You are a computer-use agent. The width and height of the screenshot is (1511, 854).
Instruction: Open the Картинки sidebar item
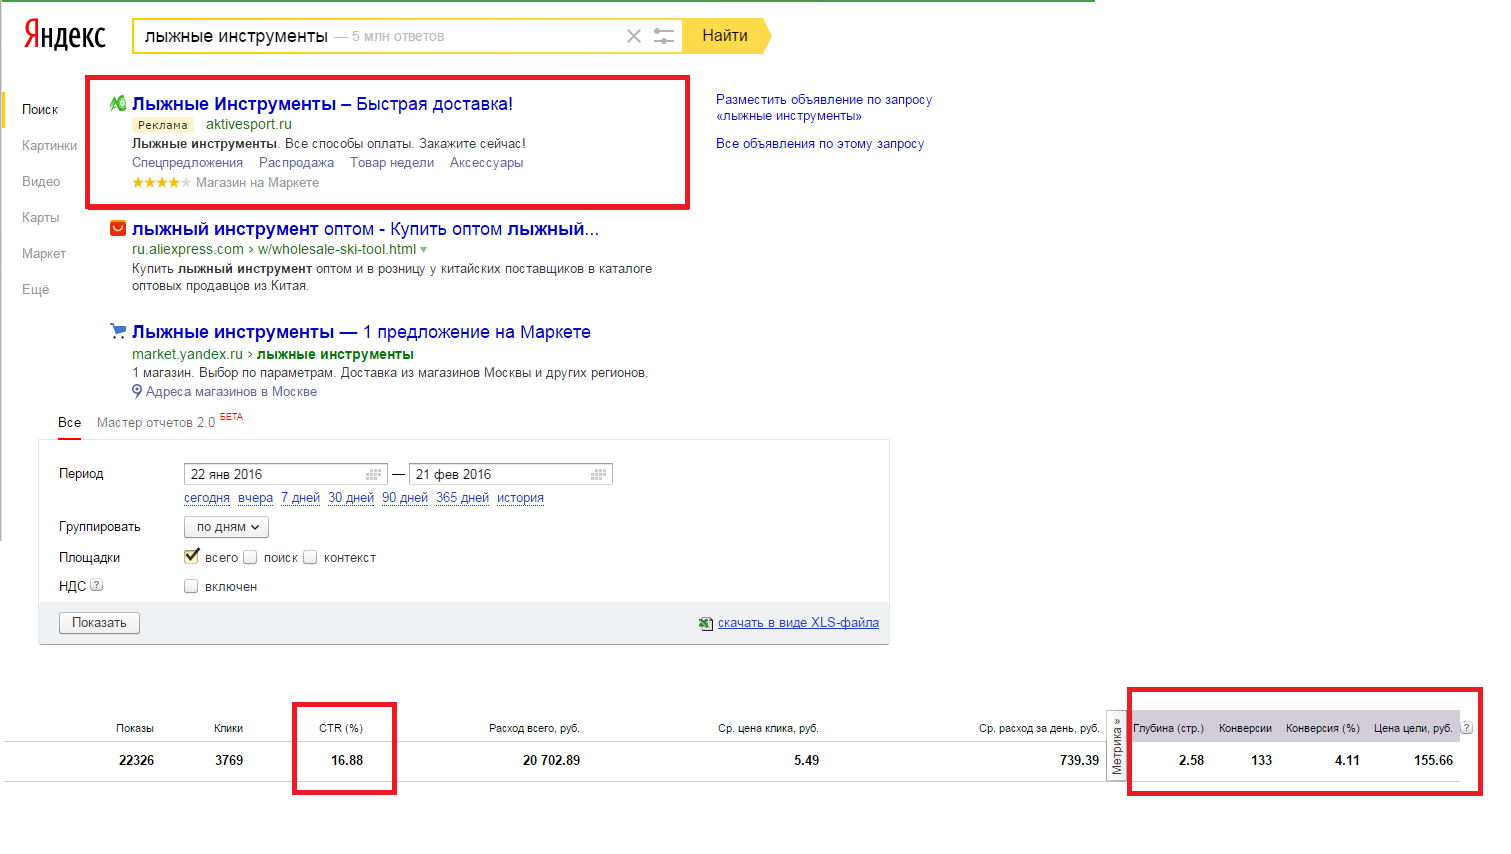[x=49, y=145]
